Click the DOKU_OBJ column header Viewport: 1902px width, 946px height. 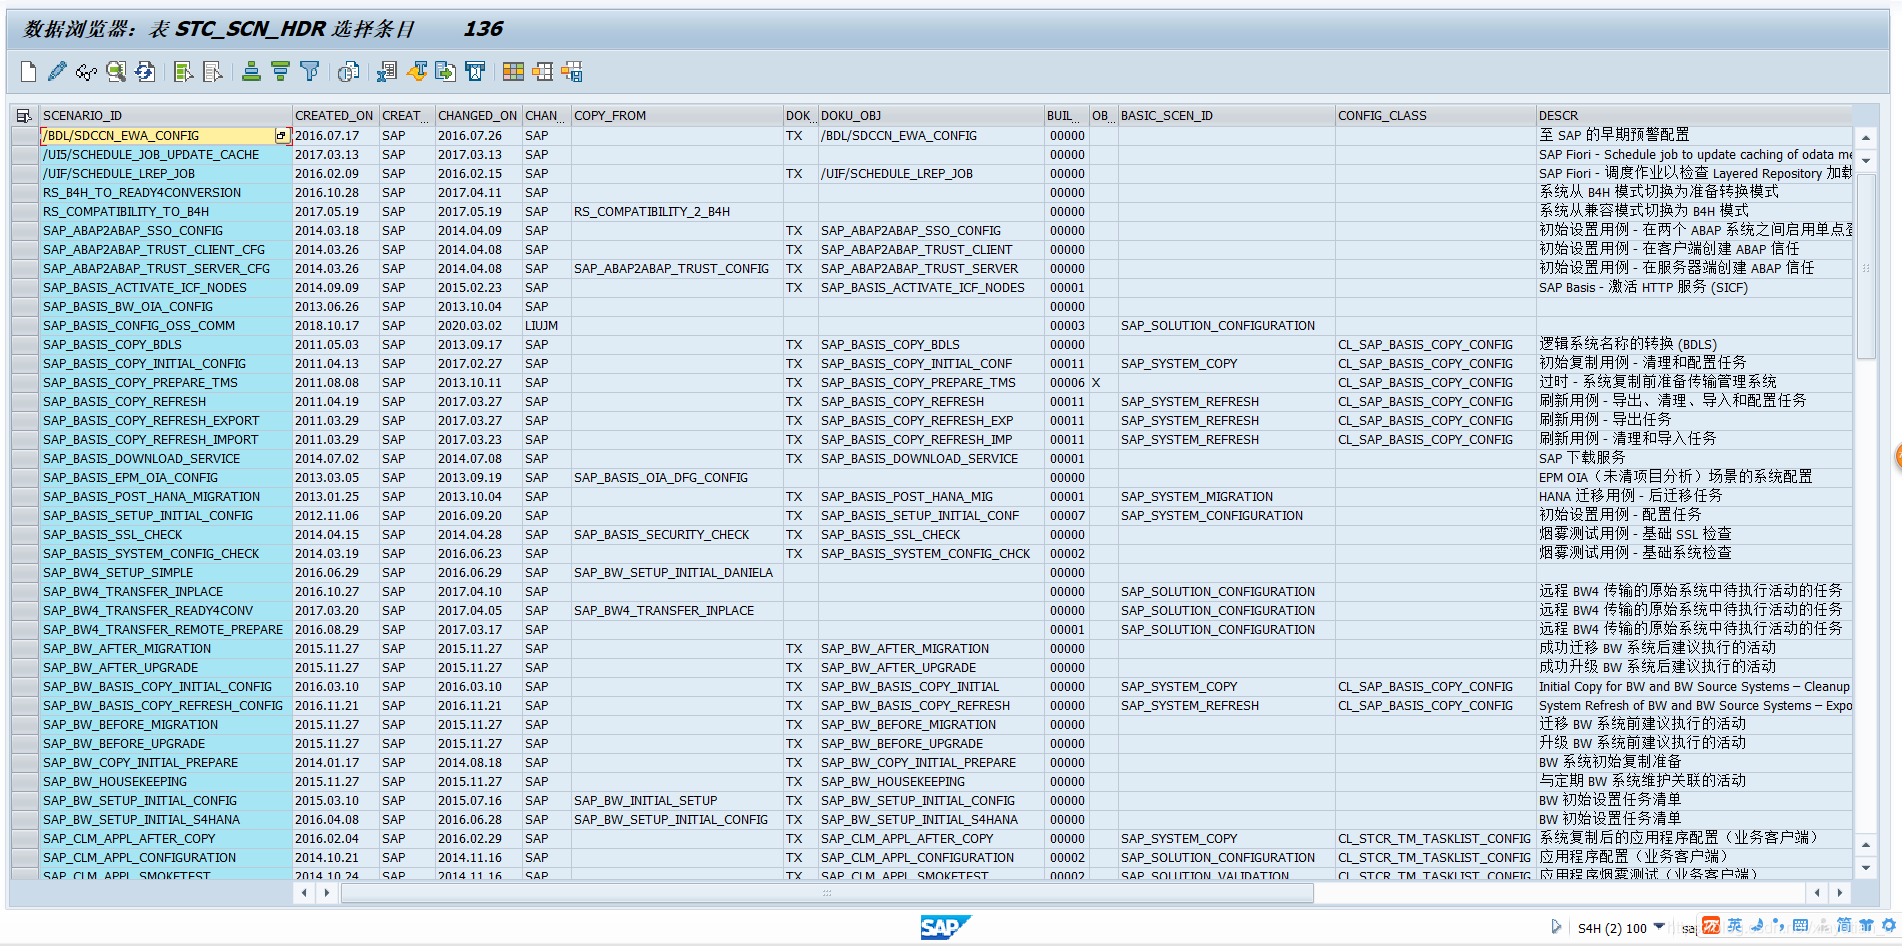point(930,116)
